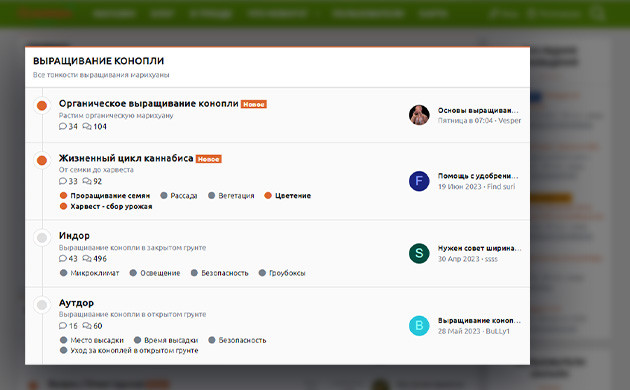Open the "Индор" forum section
The image size is (630, 390).
(x=74, y=235)
